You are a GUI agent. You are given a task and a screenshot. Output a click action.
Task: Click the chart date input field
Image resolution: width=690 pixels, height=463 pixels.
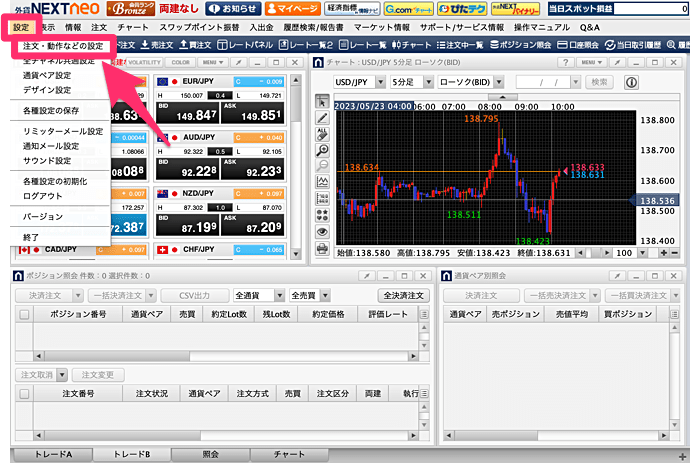click(543, 82)
